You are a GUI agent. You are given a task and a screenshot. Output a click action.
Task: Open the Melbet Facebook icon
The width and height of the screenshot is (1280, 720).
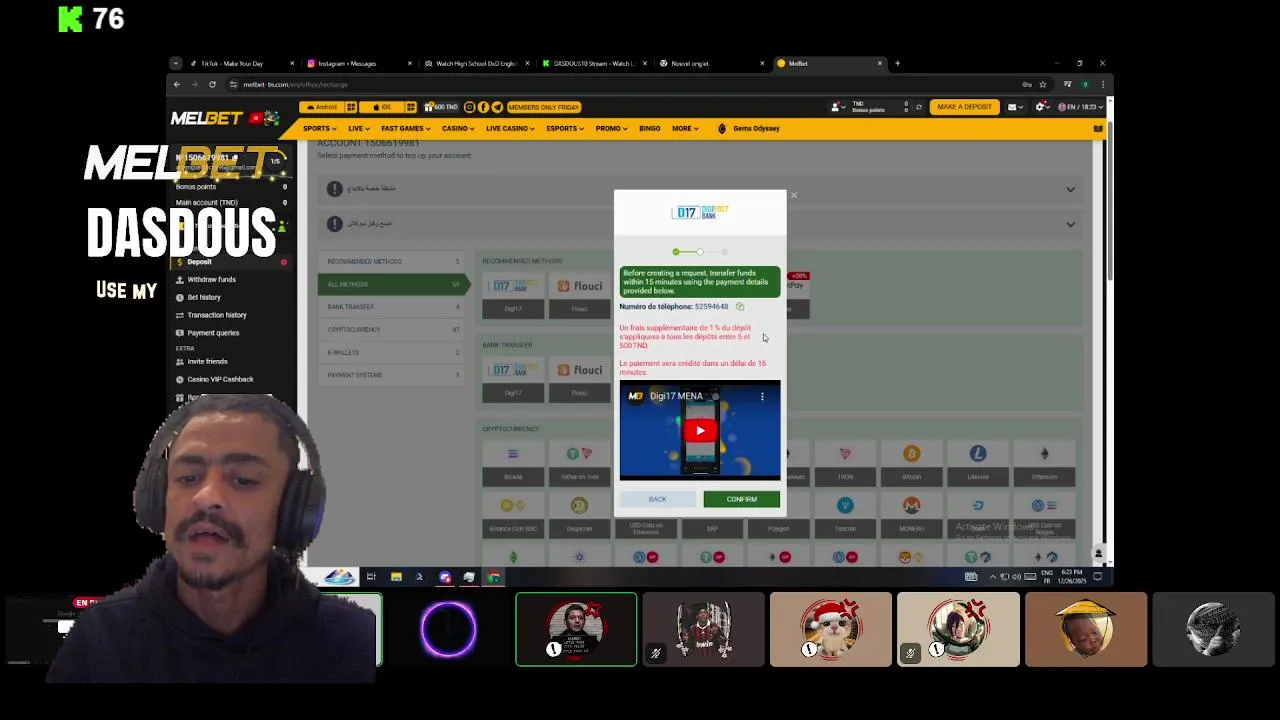click(x=484, y=107)
